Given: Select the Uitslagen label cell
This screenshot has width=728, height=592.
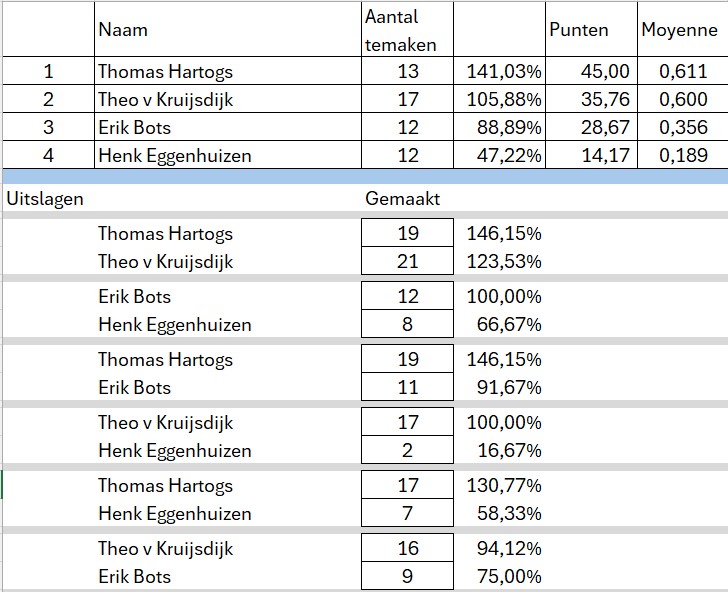Looking at the screenshot, I should click(x=46, y=198).
